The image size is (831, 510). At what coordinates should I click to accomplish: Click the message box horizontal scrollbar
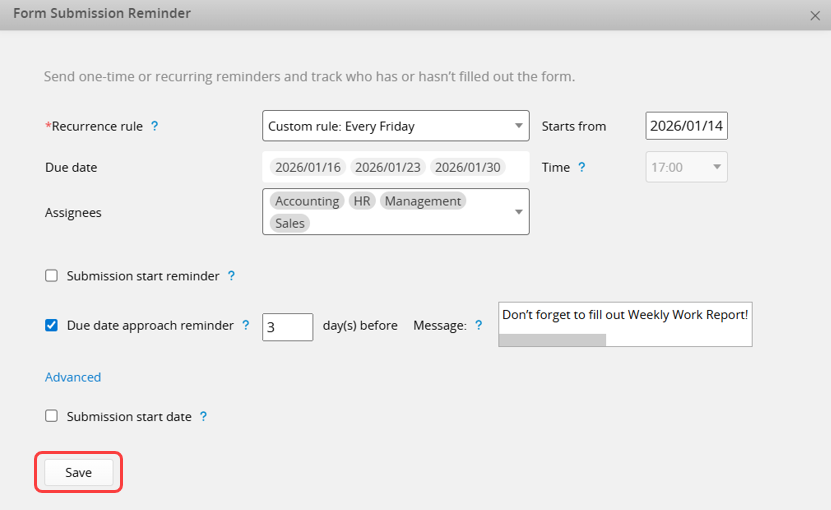(552, 340)
